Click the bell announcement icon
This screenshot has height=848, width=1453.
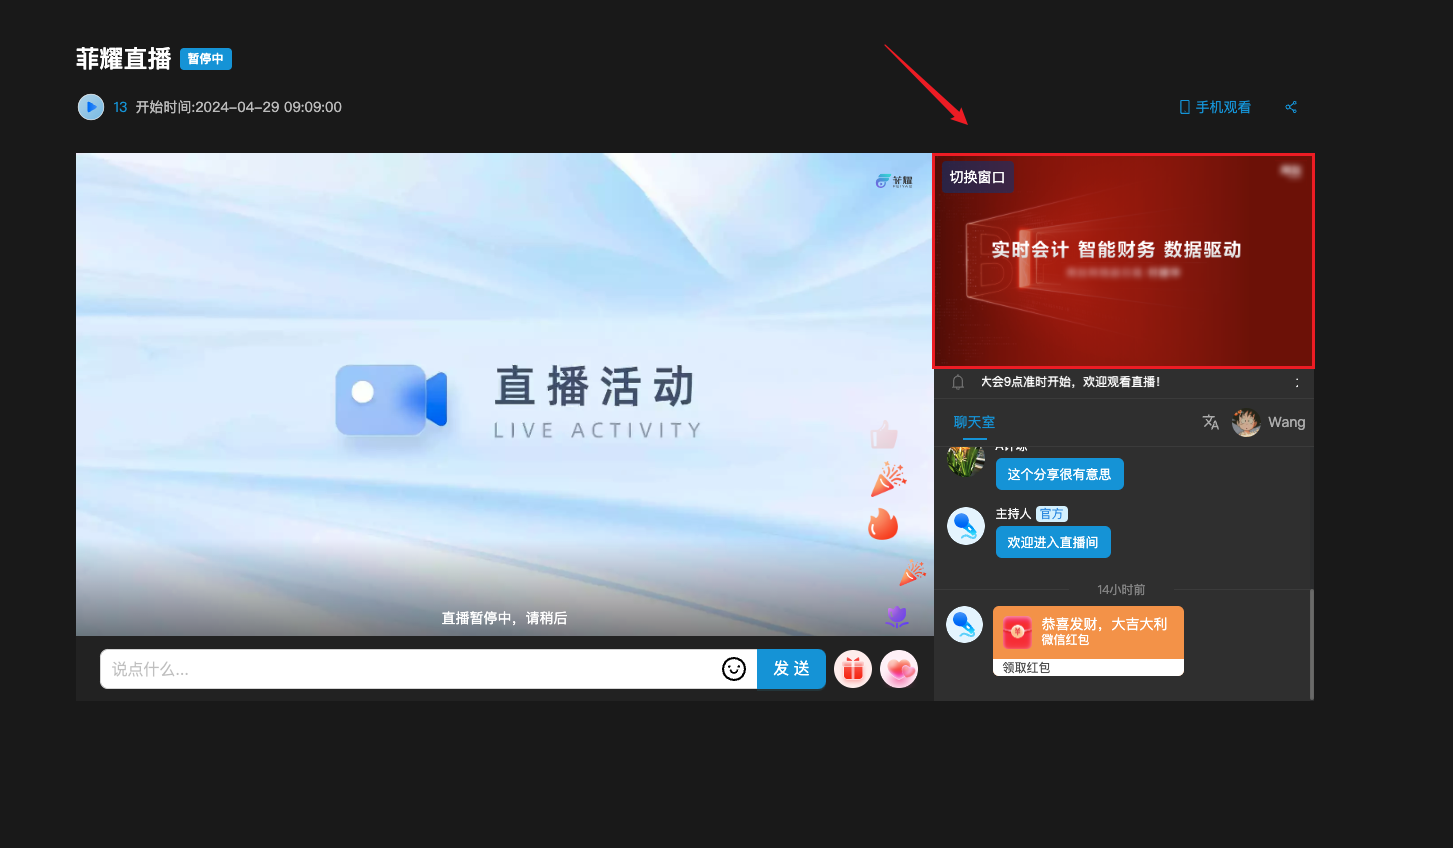[958, 382]
